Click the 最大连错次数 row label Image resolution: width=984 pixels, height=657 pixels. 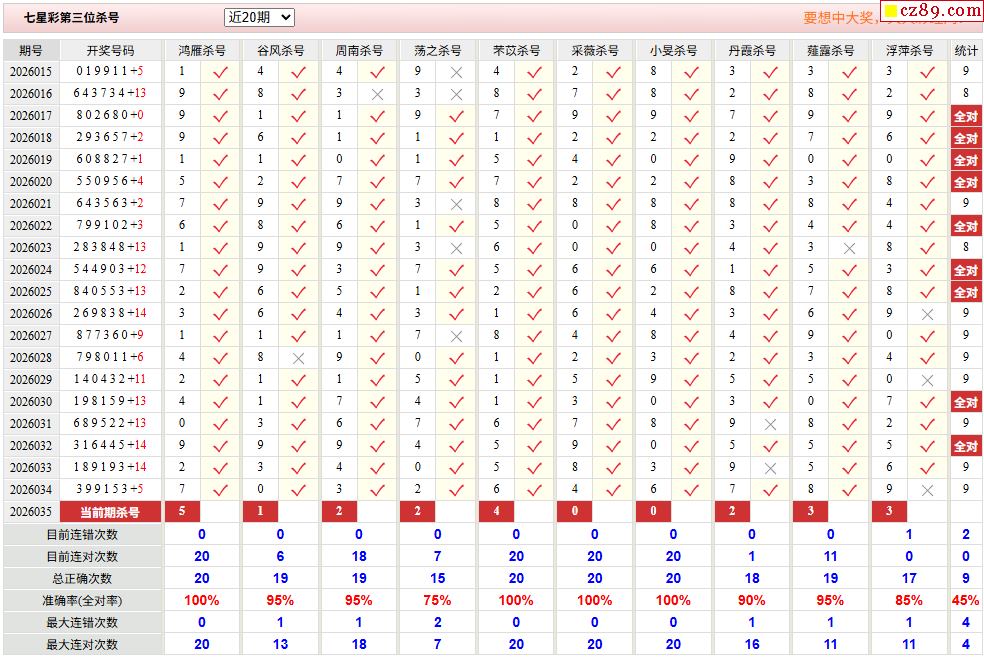click(83, 622)
